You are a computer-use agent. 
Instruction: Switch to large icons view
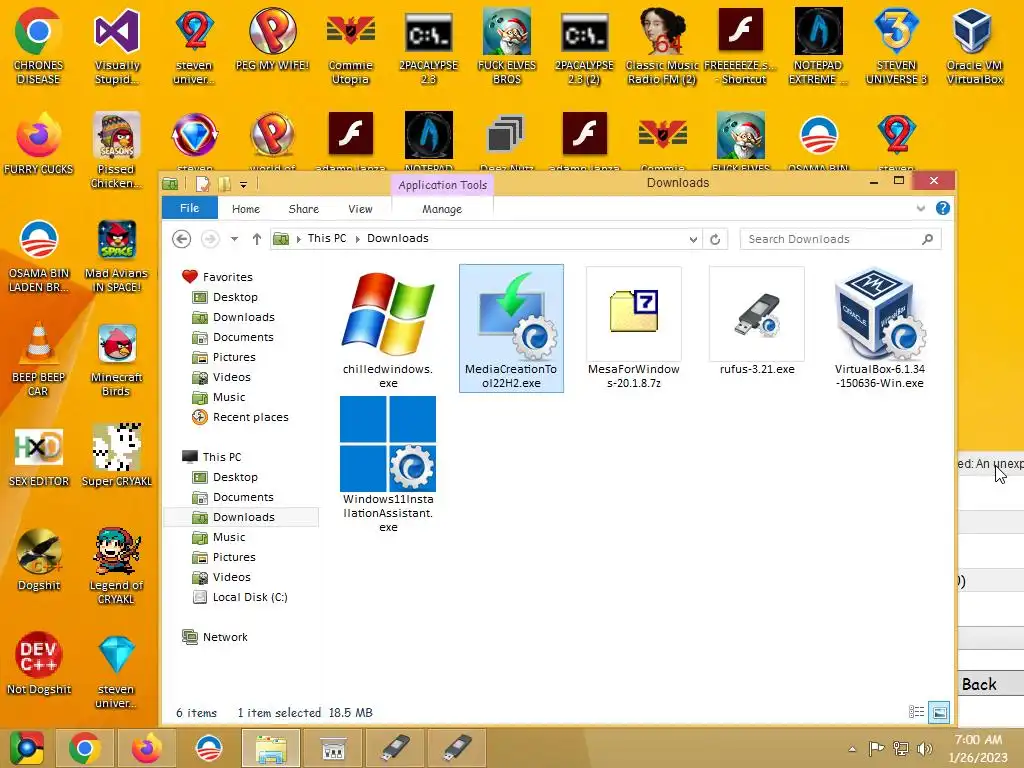pos(939,712)
